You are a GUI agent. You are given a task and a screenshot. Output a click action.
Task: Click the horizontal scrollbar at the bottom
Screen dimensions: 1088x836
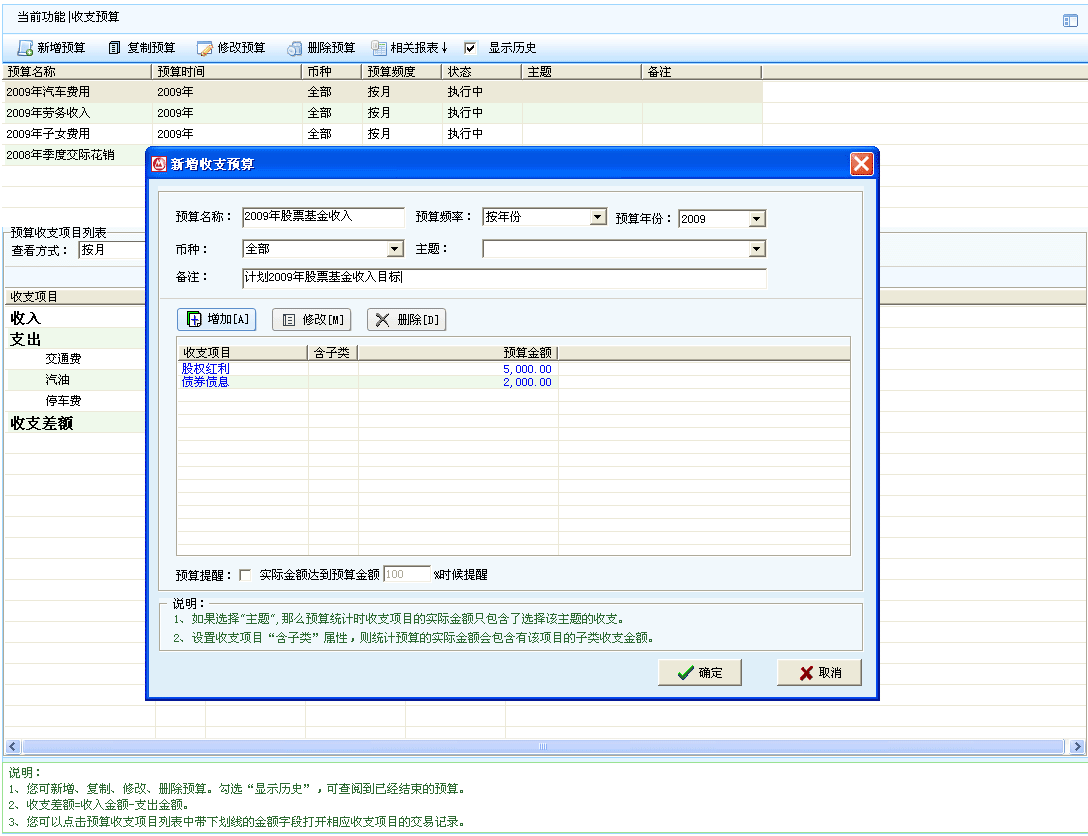tap(543, 747)
